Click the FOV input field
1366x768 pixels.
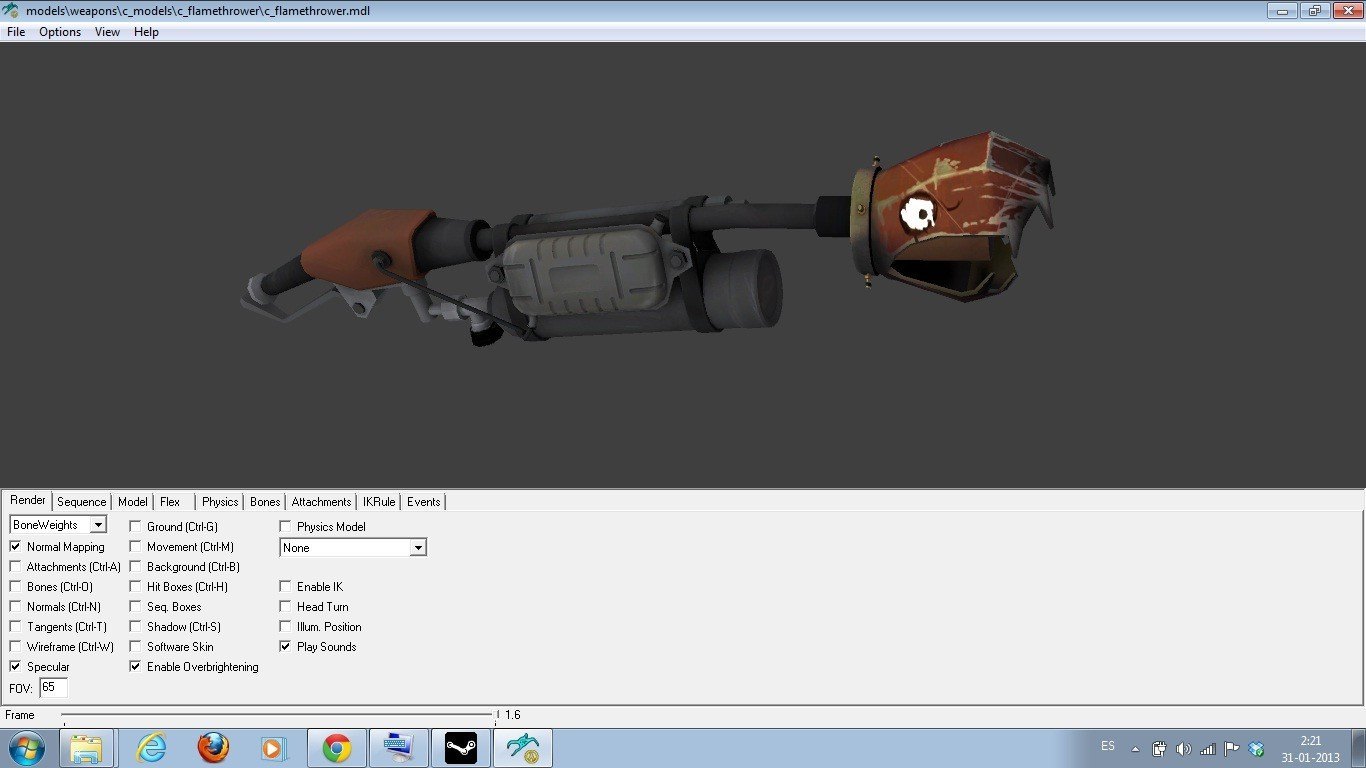53,688
